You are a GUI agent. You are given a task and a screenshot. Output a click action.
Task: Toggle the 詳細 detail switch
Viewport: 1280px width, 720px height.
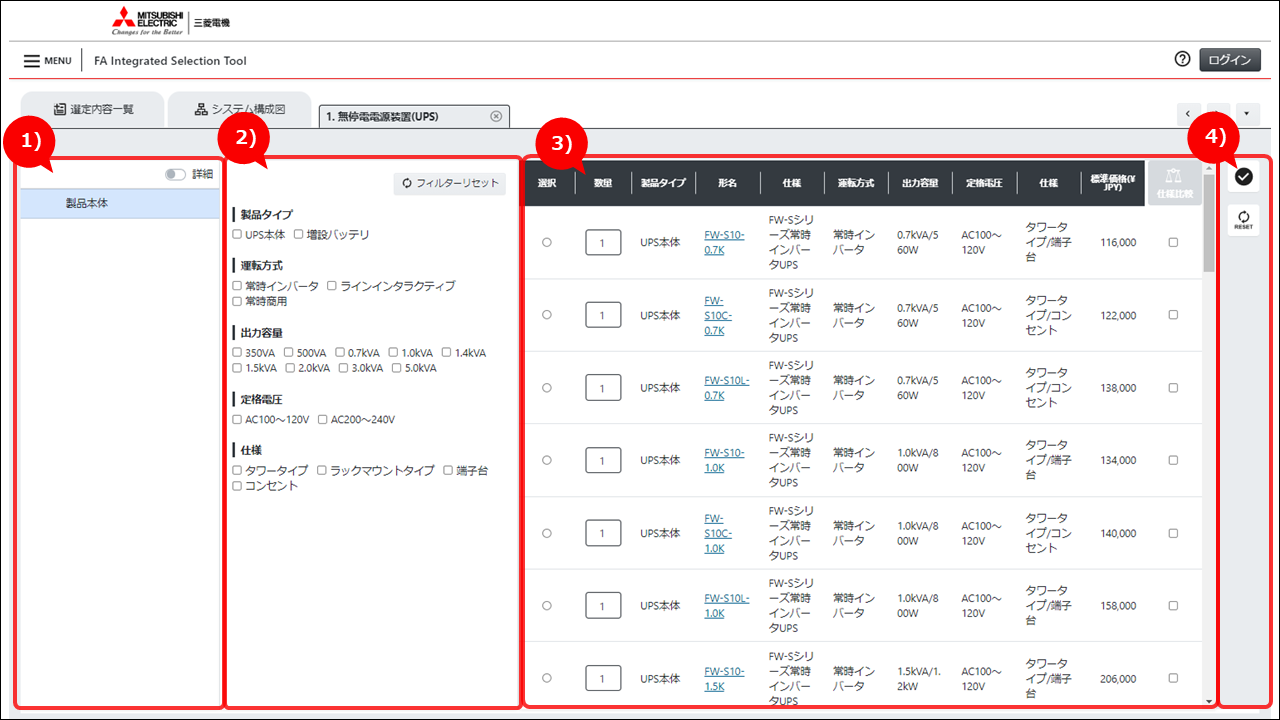click(176, 174)
